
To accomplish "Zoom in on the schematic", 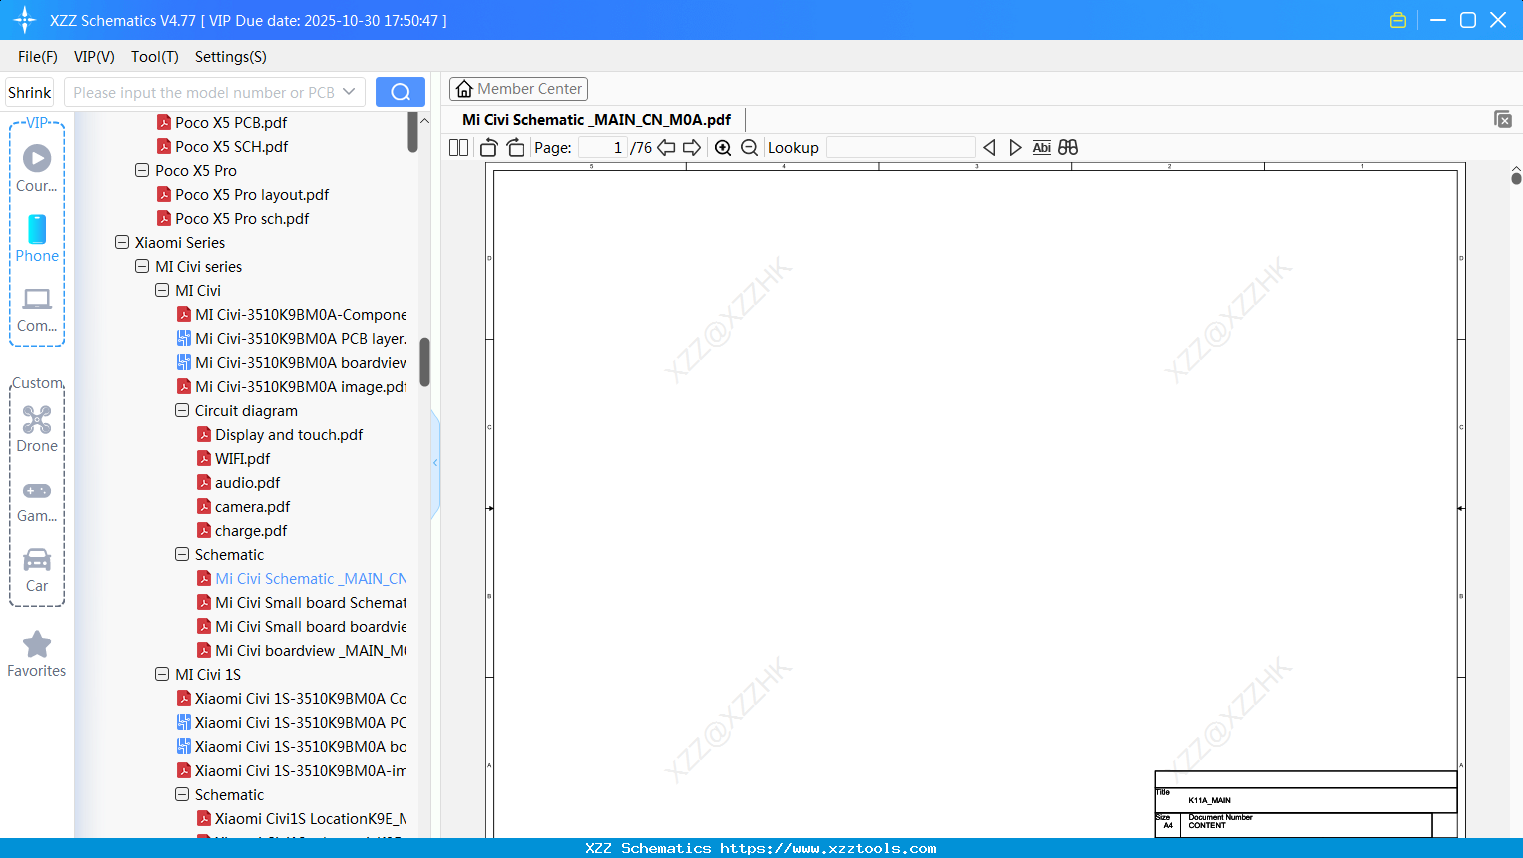I will point(723,148).
